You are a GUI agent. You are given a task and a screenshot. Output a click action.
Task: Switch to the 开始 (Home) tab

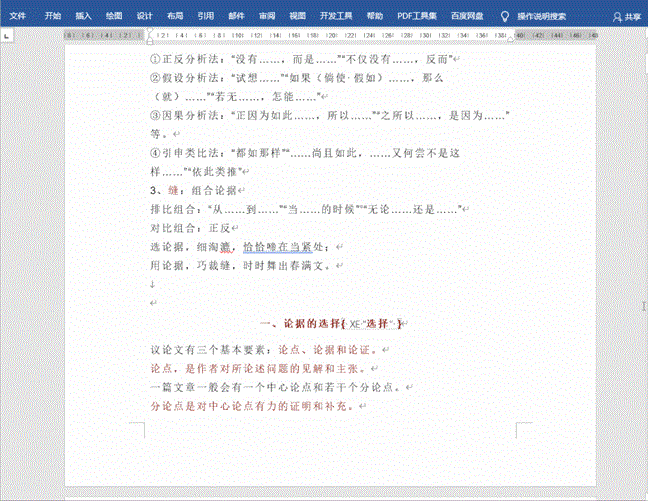click(x=53, y=16)
